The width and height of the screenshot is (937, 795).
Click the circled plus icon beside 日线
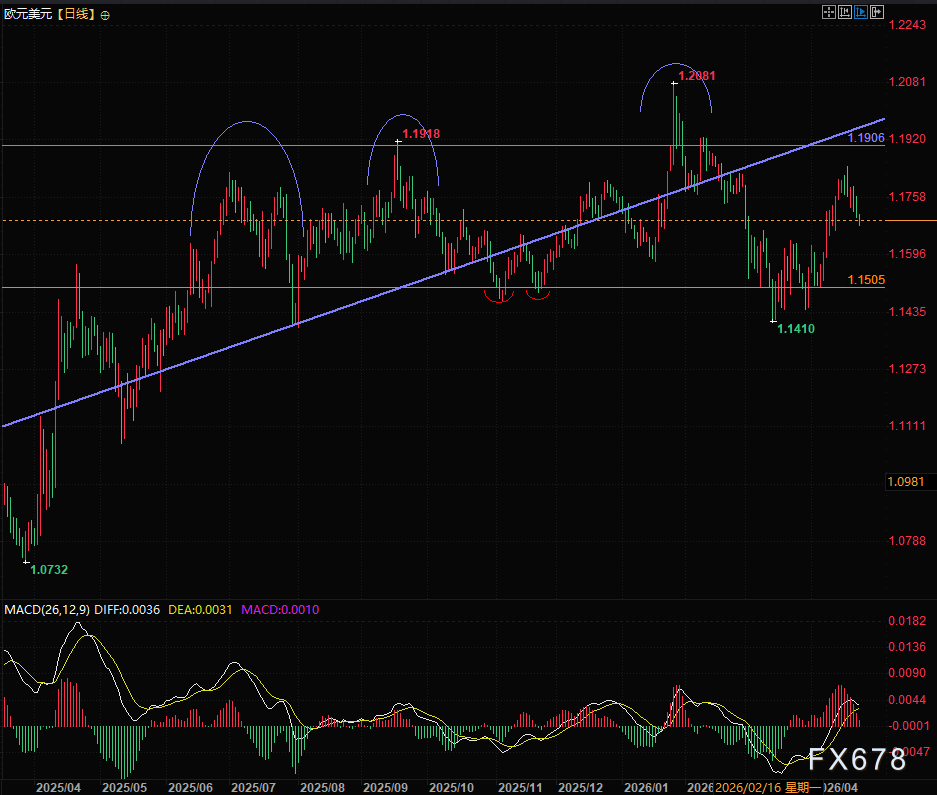[x=106, y=15]
